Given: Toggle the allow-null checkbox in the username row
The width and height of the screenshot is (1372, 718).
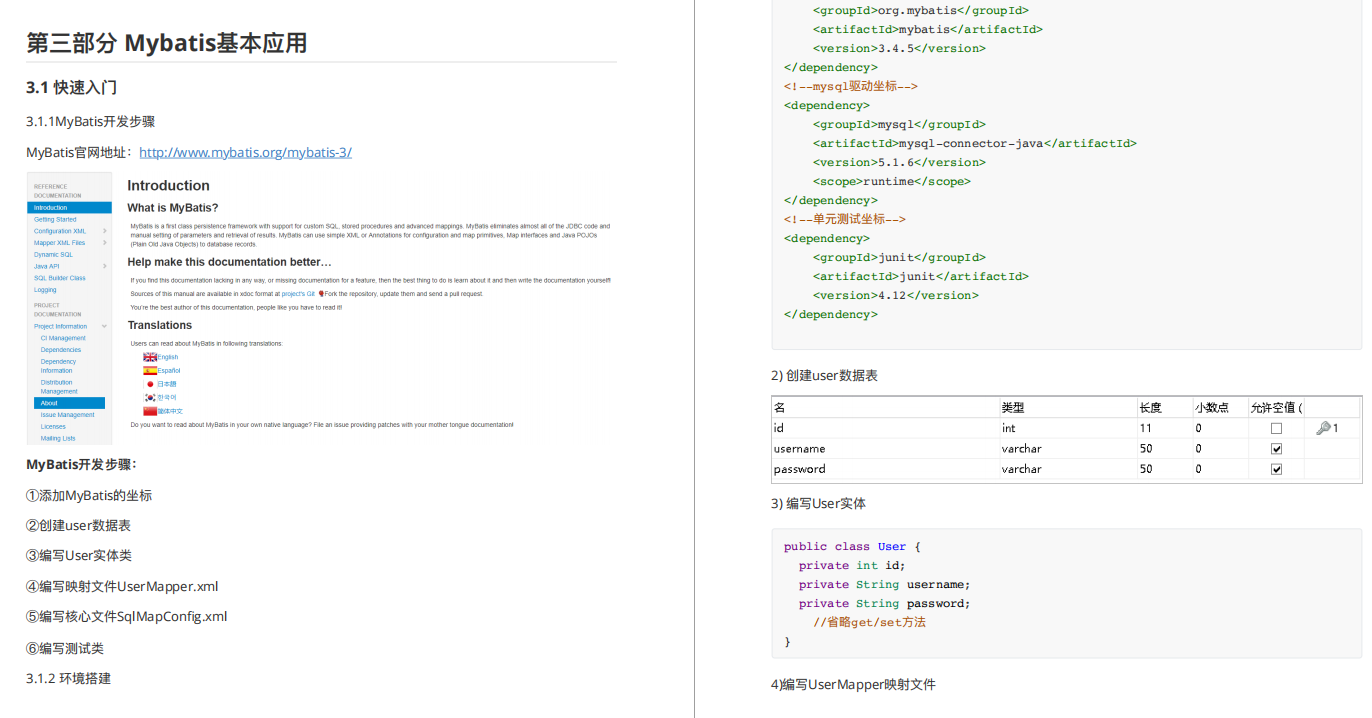Looking at the screenshot, I should pyautogui.click(x=1276, y=449).
